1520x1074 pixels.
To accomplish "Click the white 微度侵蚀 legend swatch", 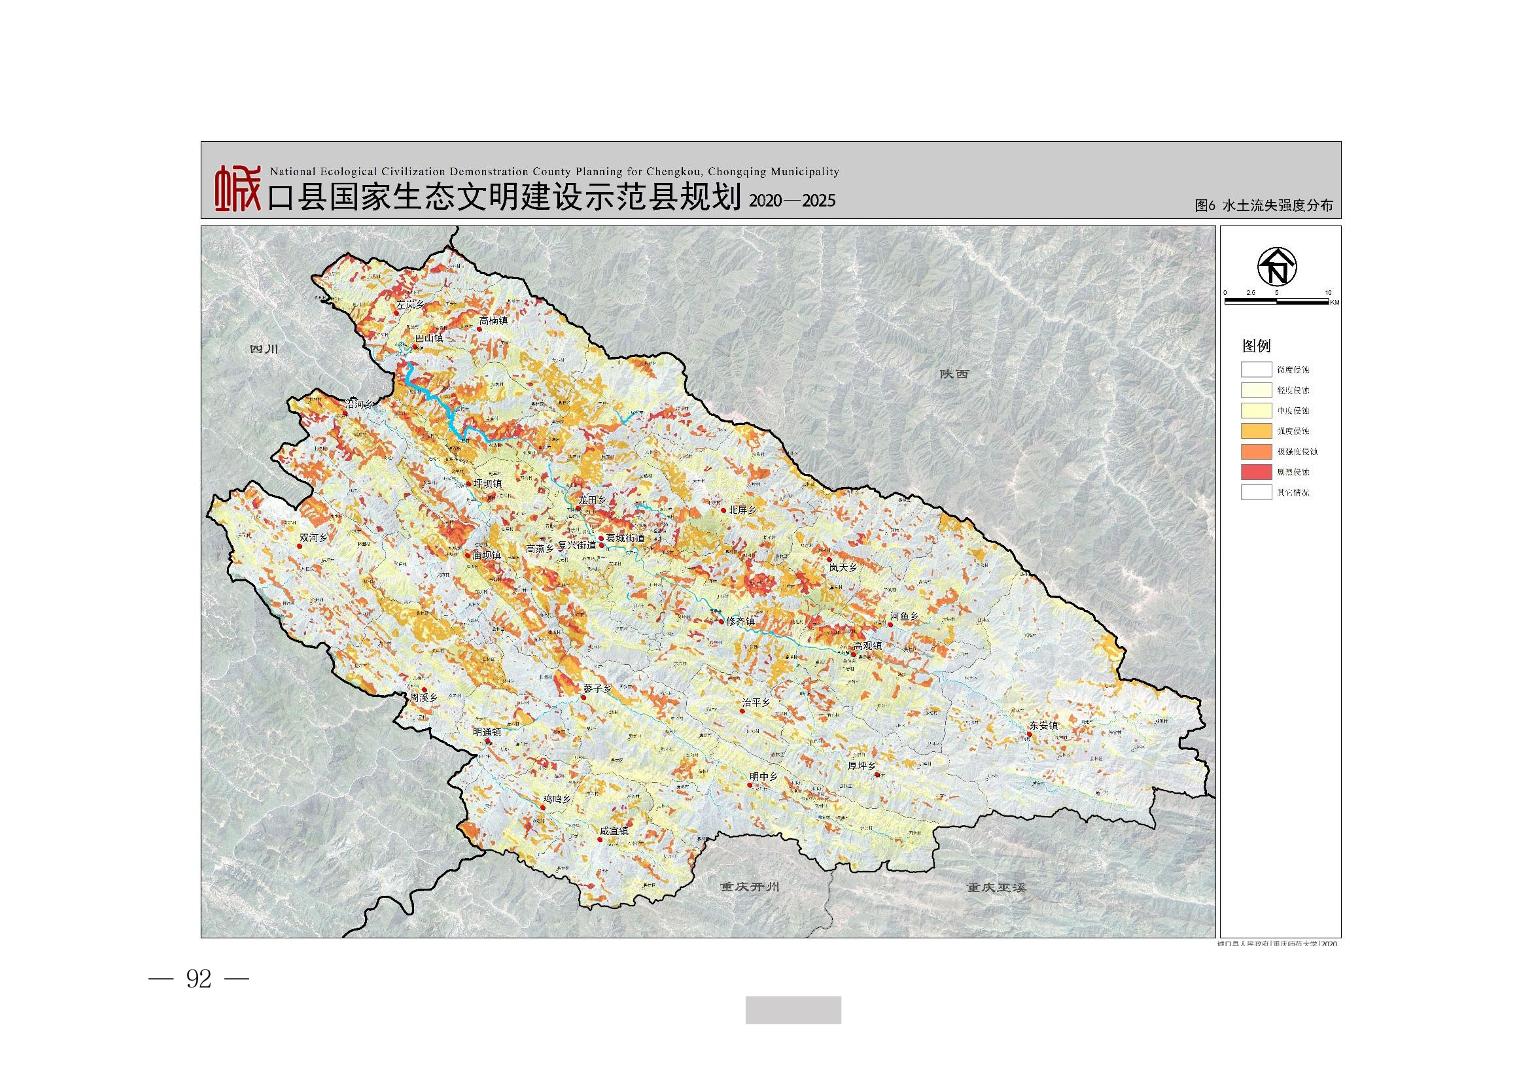I will (1256, 370).
